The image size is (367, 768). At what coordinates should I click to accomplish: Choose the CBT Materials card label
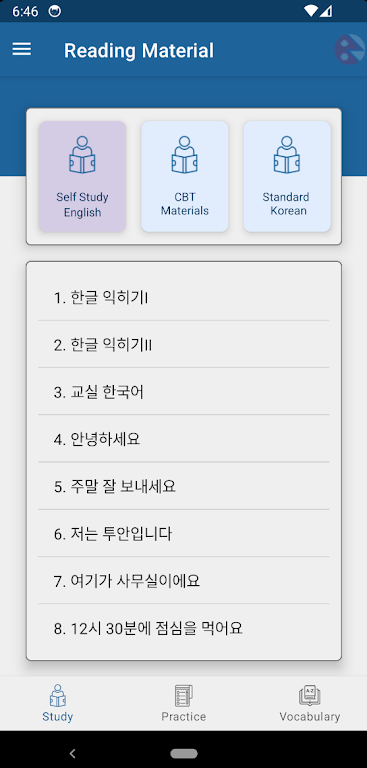point(185,204)
